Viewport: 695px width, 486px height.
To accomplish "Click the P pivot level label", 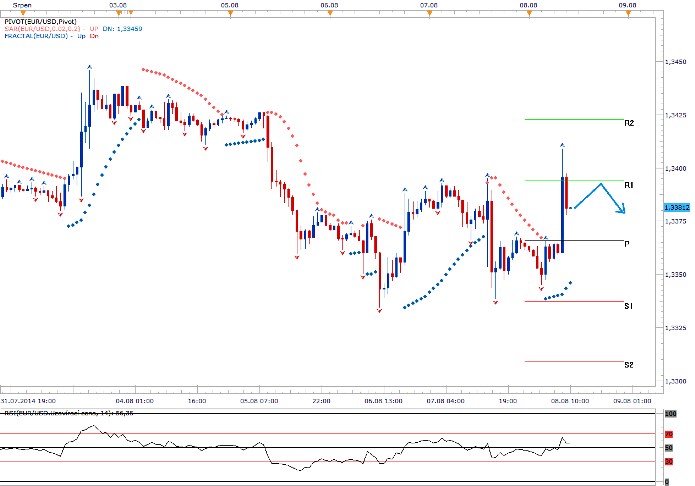I will pos(627,244).
